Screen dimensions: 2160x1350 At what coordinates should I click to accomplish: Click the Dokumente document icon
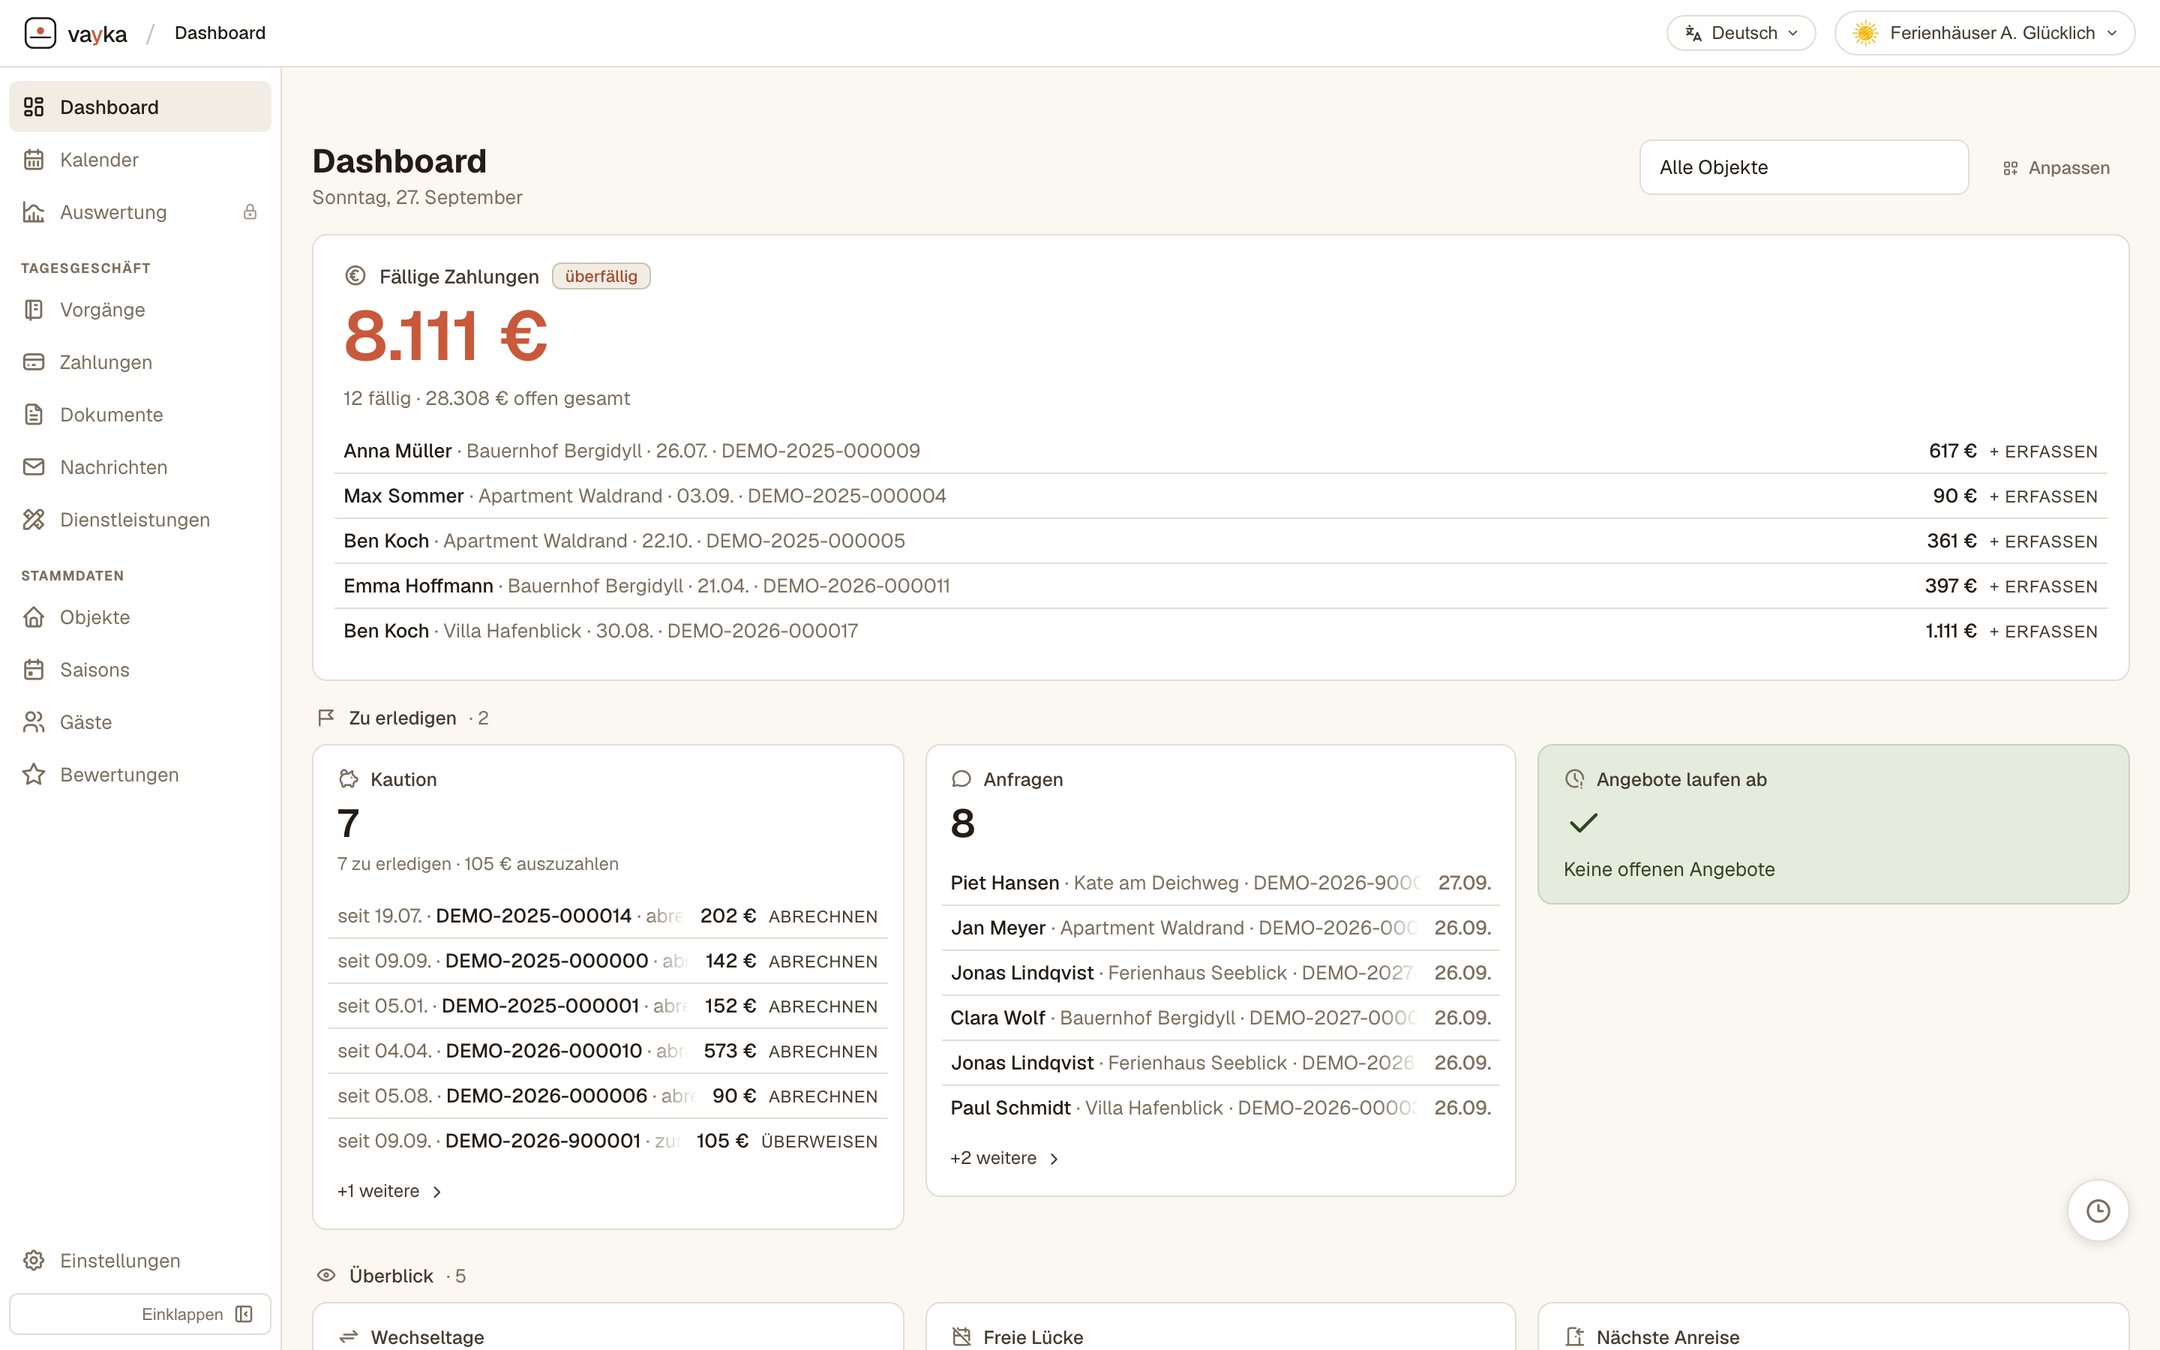point(34,415)
